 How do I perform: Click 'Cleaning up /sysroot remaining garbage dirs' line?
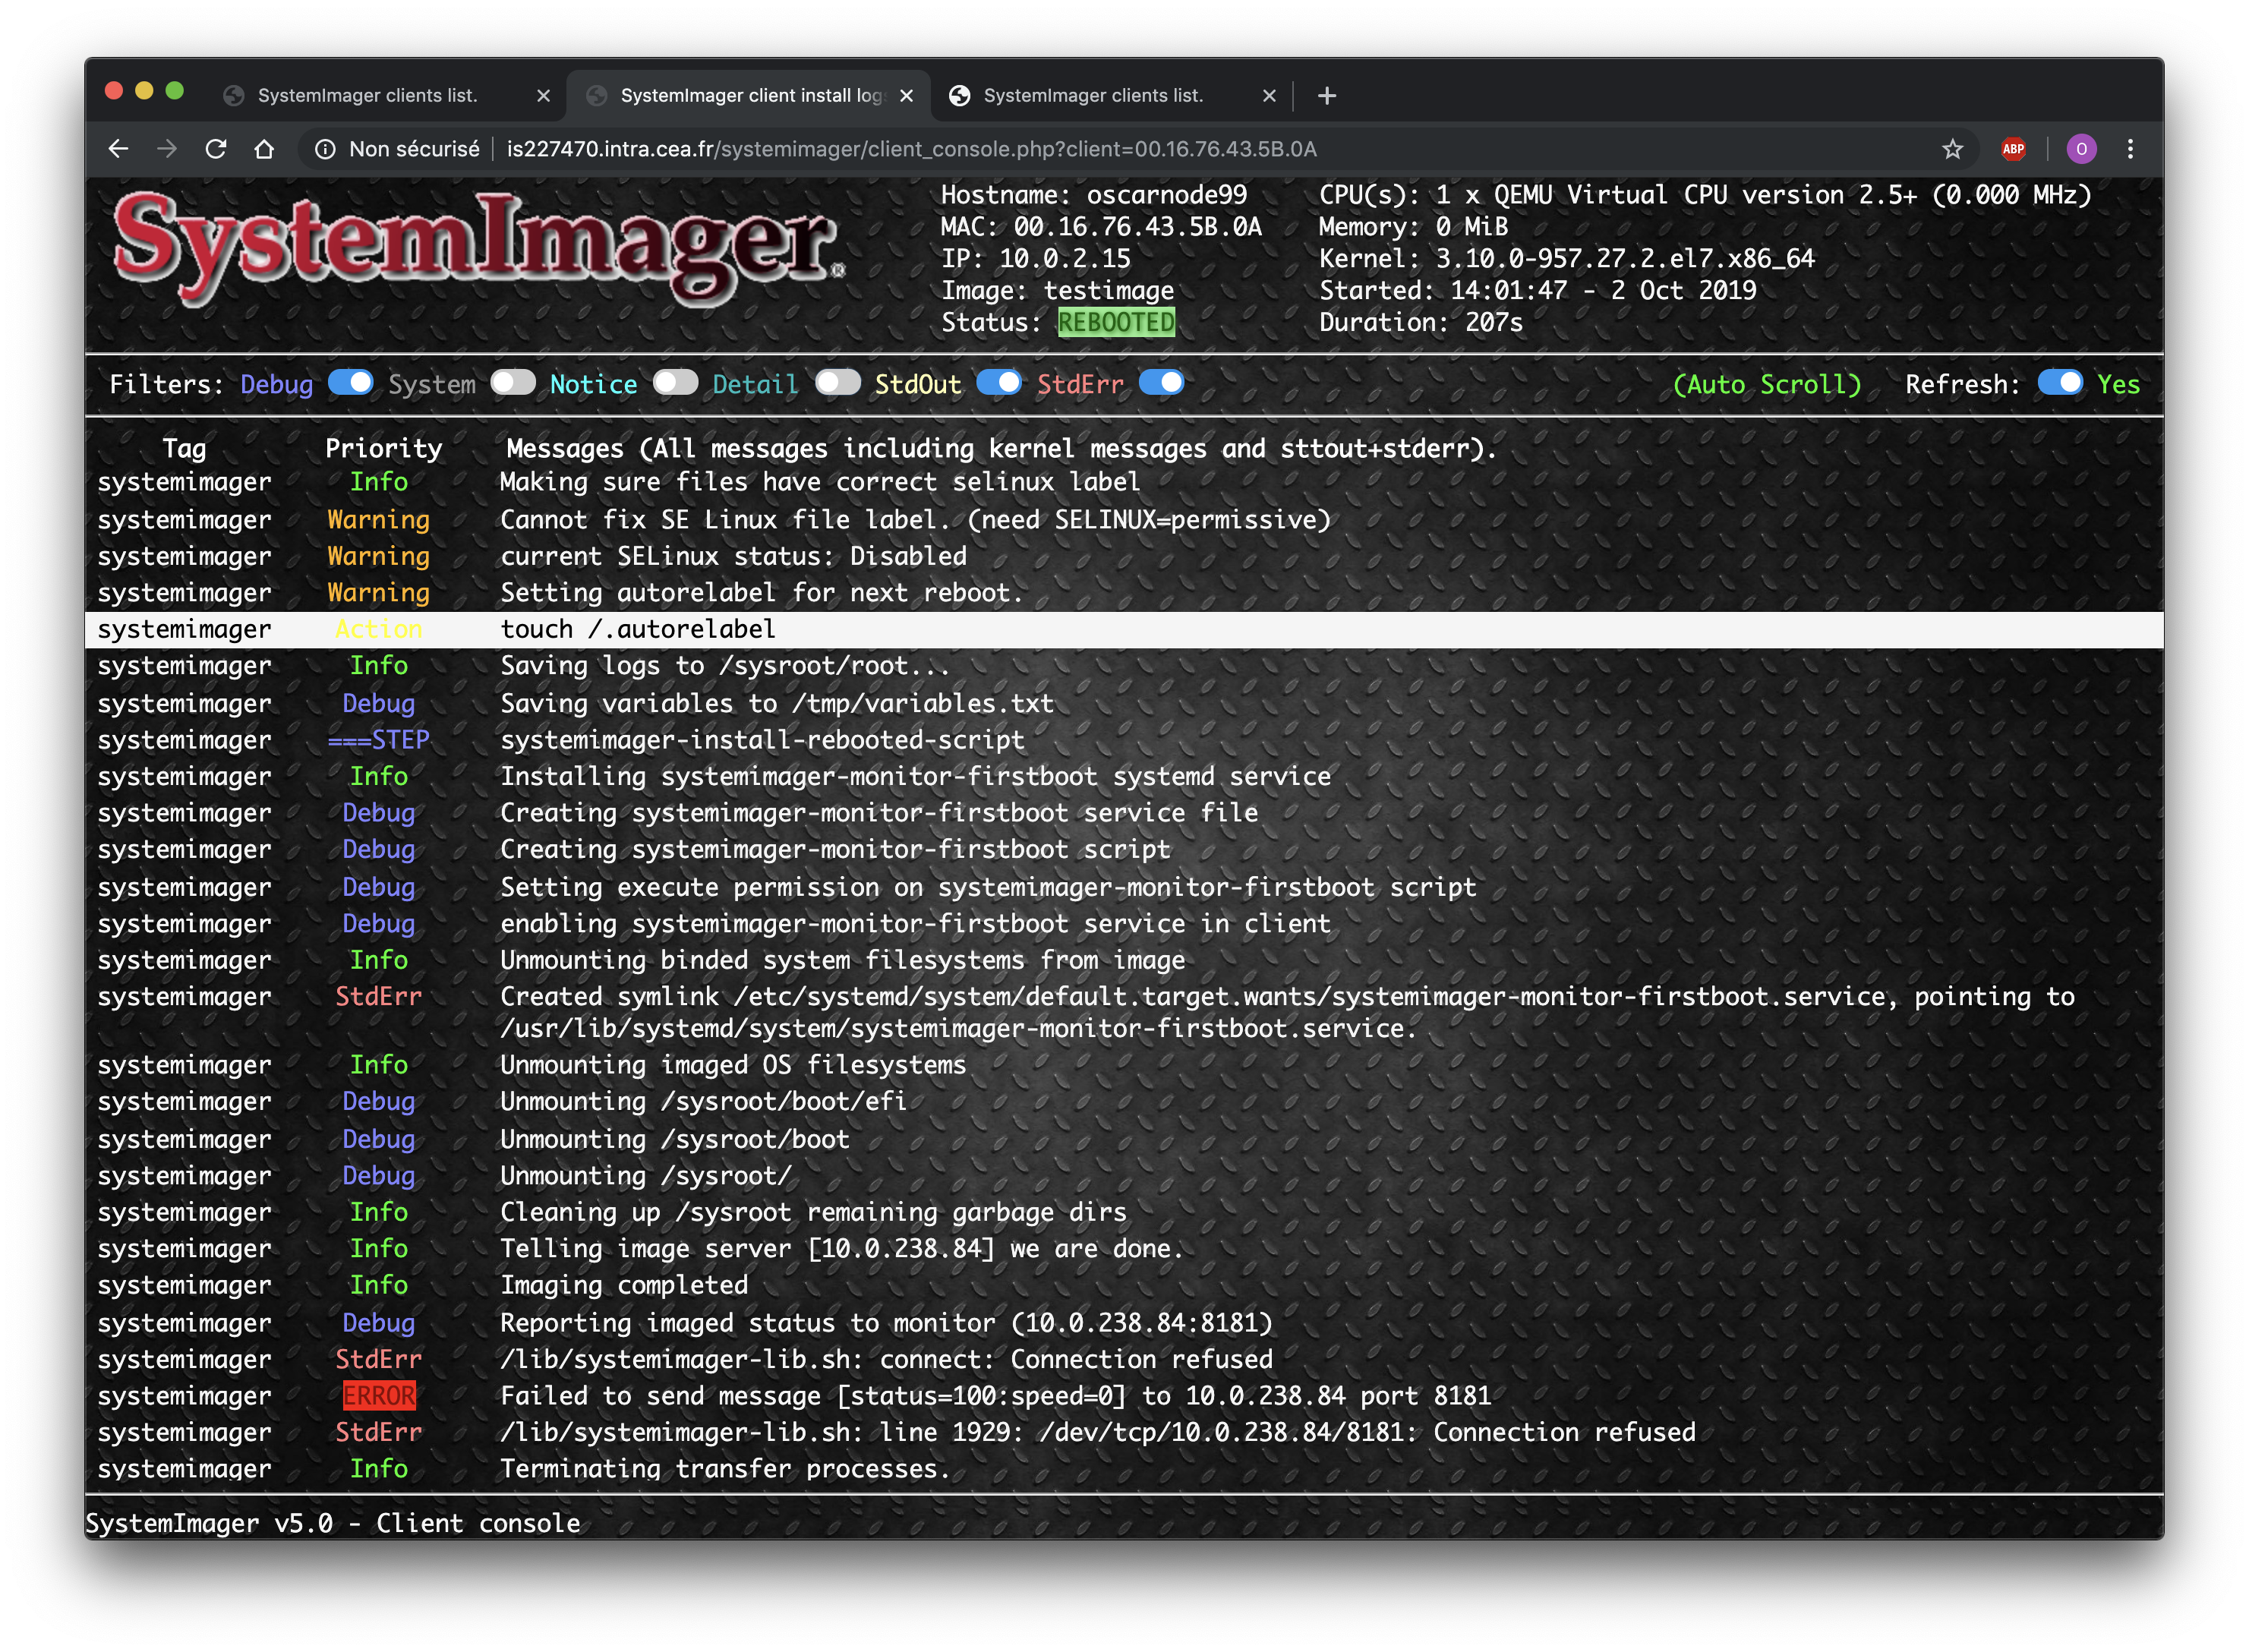813,1212
